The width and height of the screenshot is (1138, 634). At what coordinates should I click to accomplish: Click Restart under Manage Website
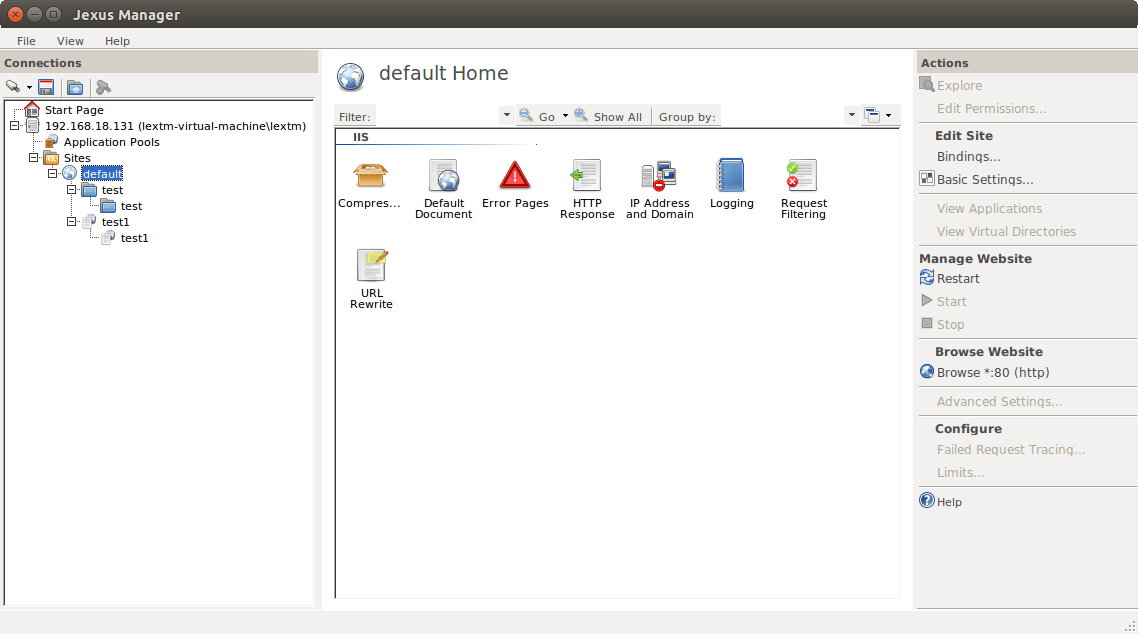click(958, 279)
